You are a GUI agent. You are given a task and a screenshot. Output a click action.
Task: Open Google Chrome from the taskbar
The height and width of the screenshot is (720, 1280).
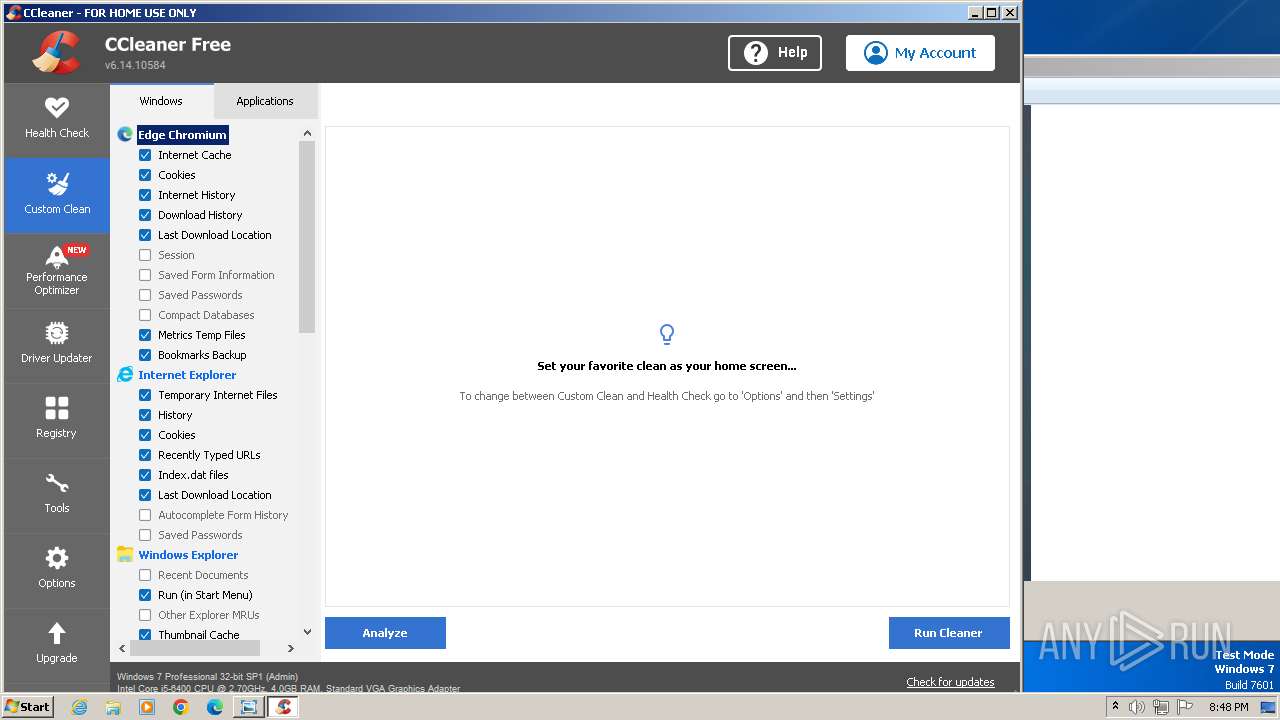pyautogui.click(x=181, y=707)
